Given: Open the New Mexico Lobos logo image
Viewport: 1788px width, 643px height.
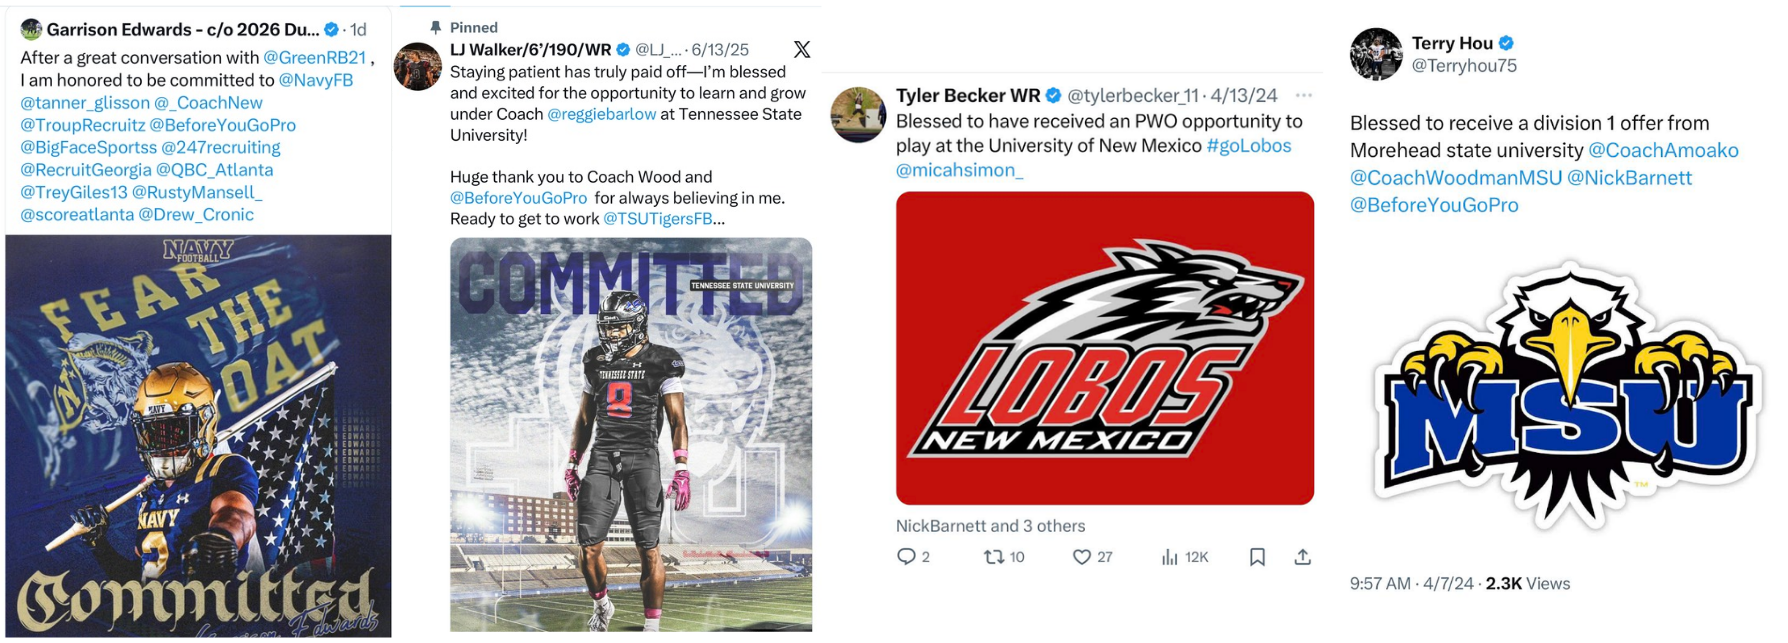Looking at the screenshot, I should (1104, 348).
